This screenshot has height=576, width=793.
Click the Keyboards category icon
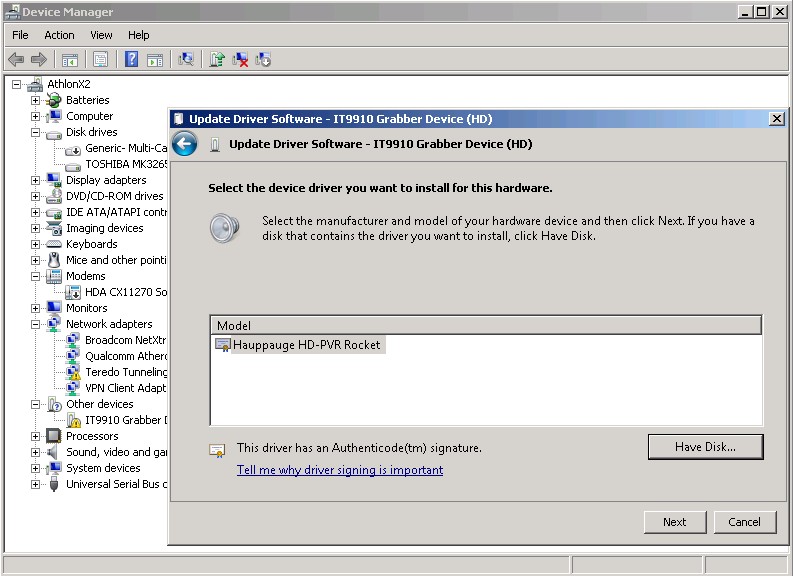(x=54, y=244)
